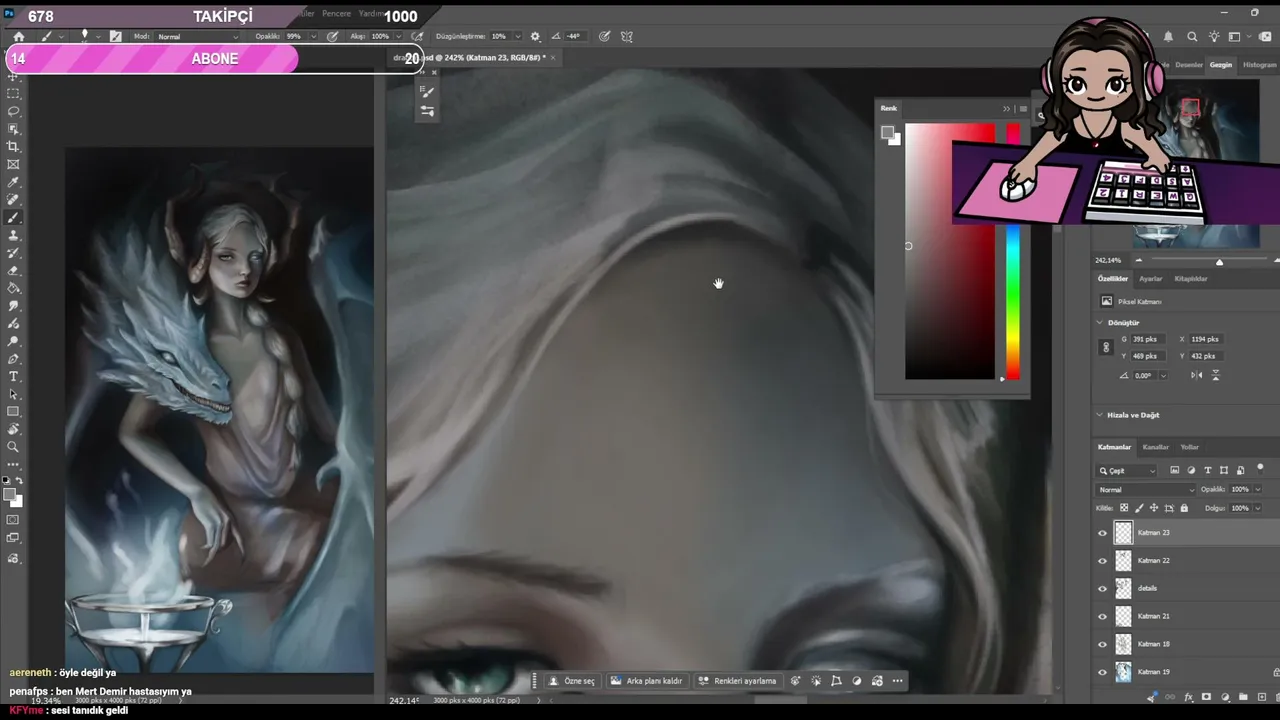Click the navigator zoom slider handle

1219,262
